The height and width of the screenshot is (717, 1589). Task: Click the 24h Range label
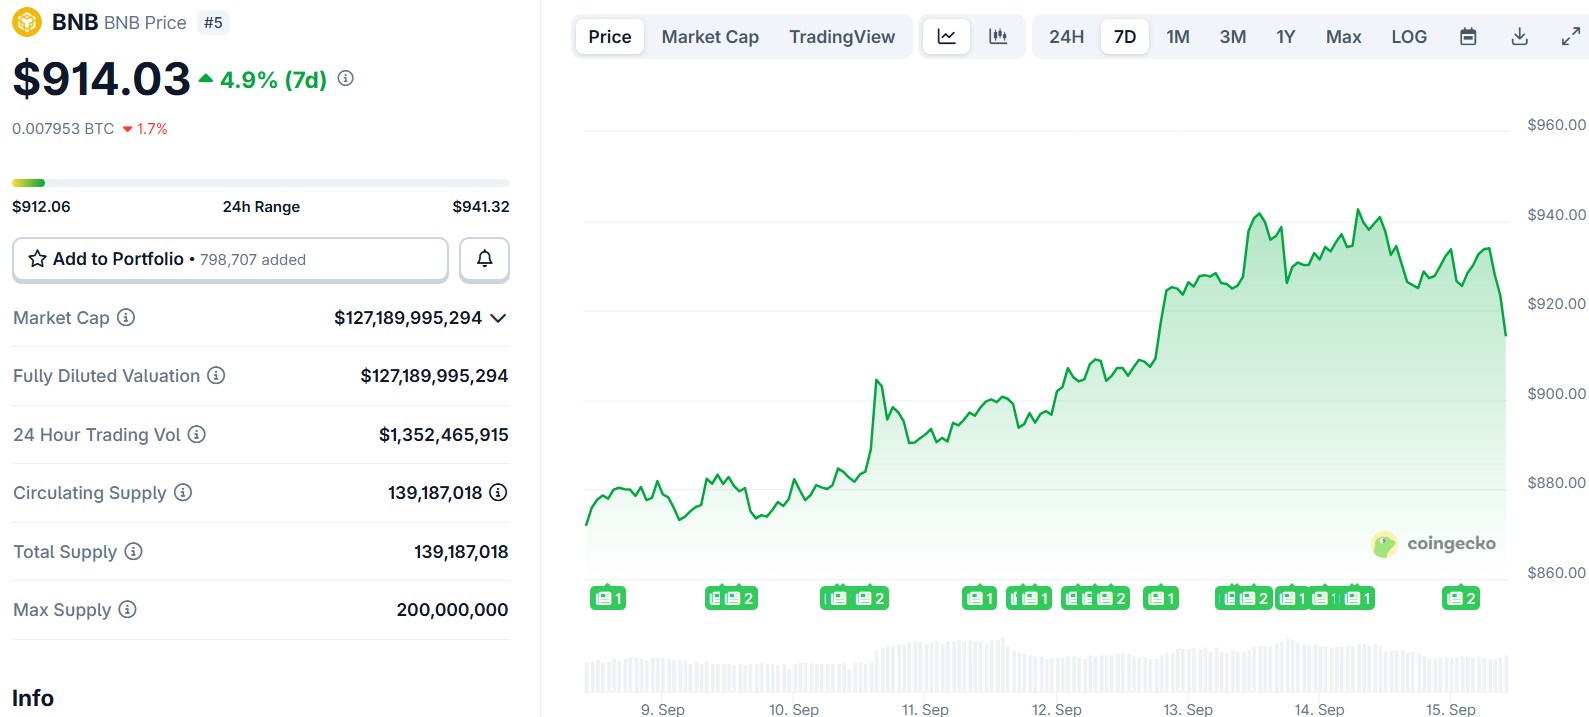261,207
